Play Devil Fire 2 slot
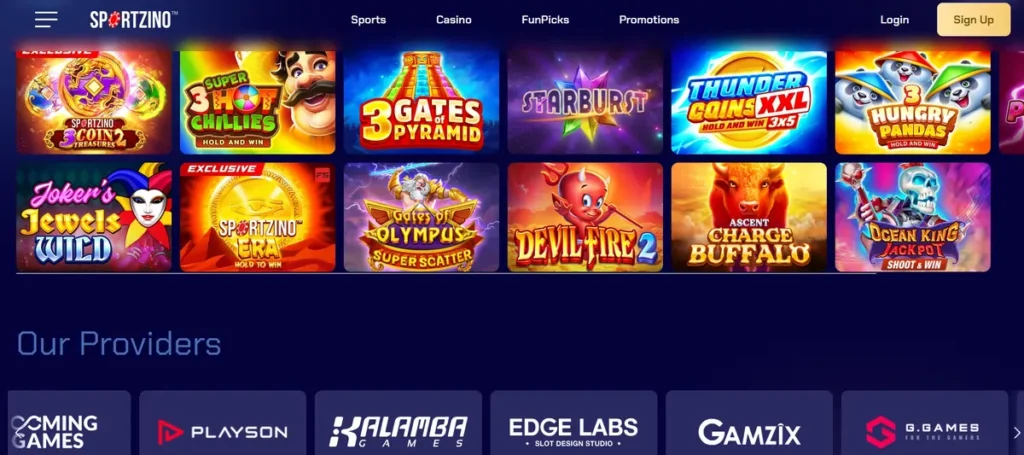 [585, 217]
